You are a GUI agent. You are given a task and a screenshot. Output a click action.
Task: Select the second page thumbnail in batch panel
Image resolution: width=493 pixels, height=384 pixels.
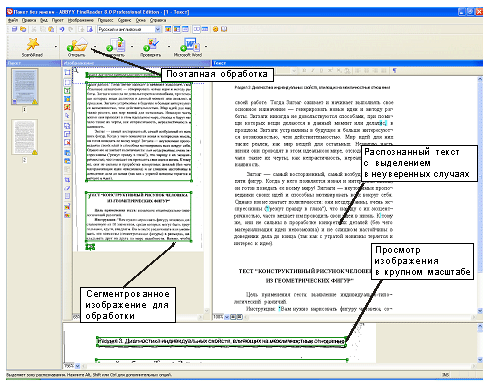pos(25,137)
